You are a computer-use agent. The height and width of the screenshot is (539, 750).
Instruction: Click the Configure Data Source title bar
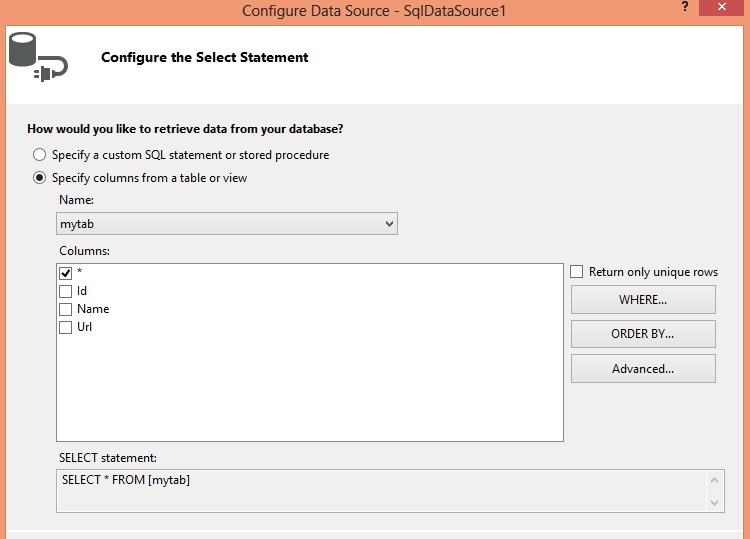pyautogui.click(x=374, y=11)
